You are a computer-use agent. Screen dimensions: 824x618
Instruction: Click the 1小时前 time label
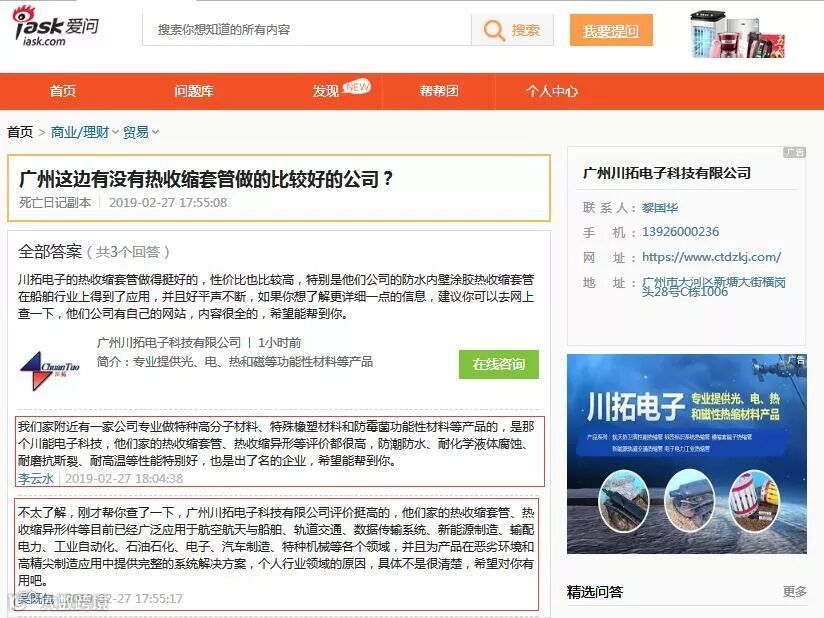pos(280,343)
